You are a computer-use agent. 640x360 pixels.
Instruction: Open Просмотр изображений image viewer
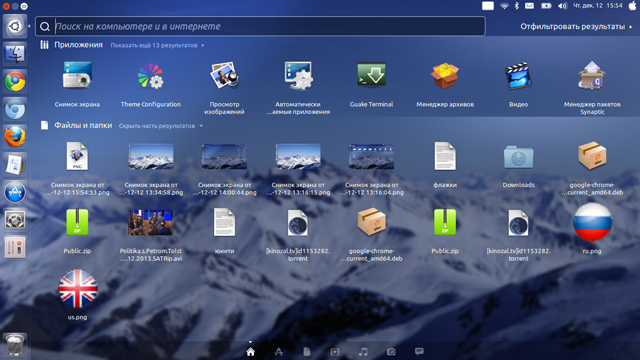tap(224, 76)
